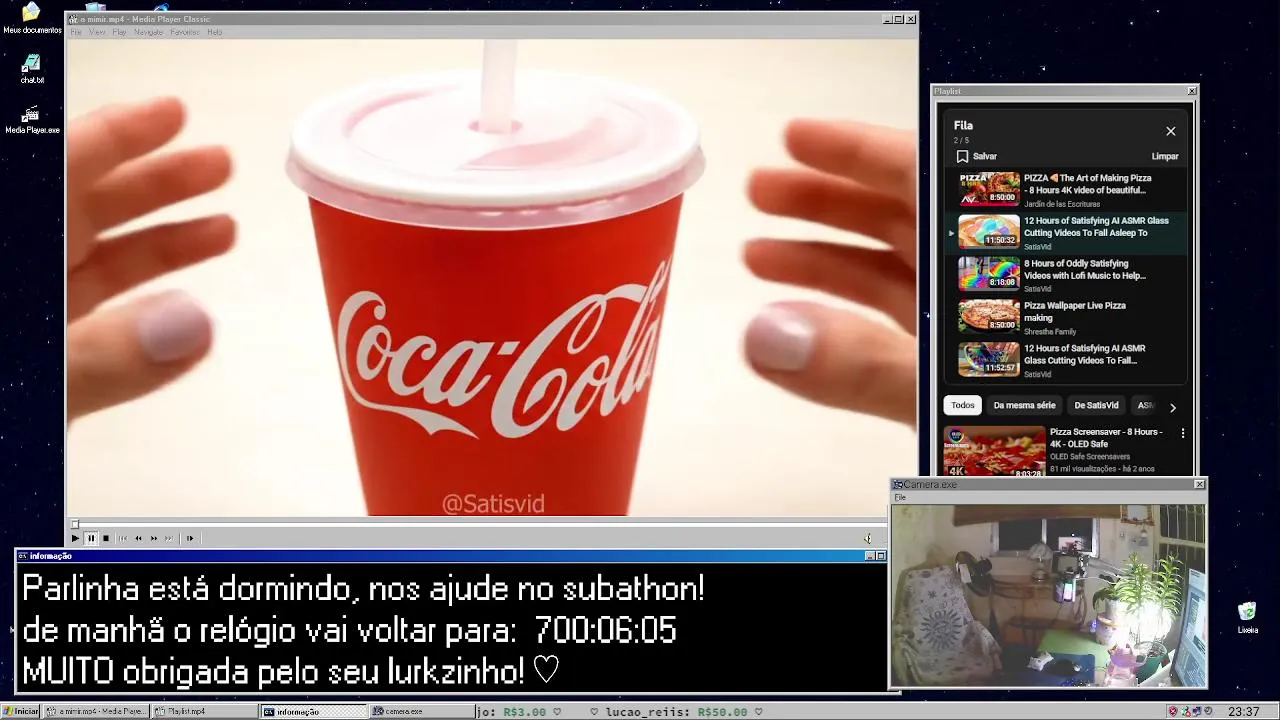The width and height of the screenshot is (1280, 720).
Task: Click 'Pizza Wallpaper Live Pizza making' title
Action: (x=1075, y=312)
